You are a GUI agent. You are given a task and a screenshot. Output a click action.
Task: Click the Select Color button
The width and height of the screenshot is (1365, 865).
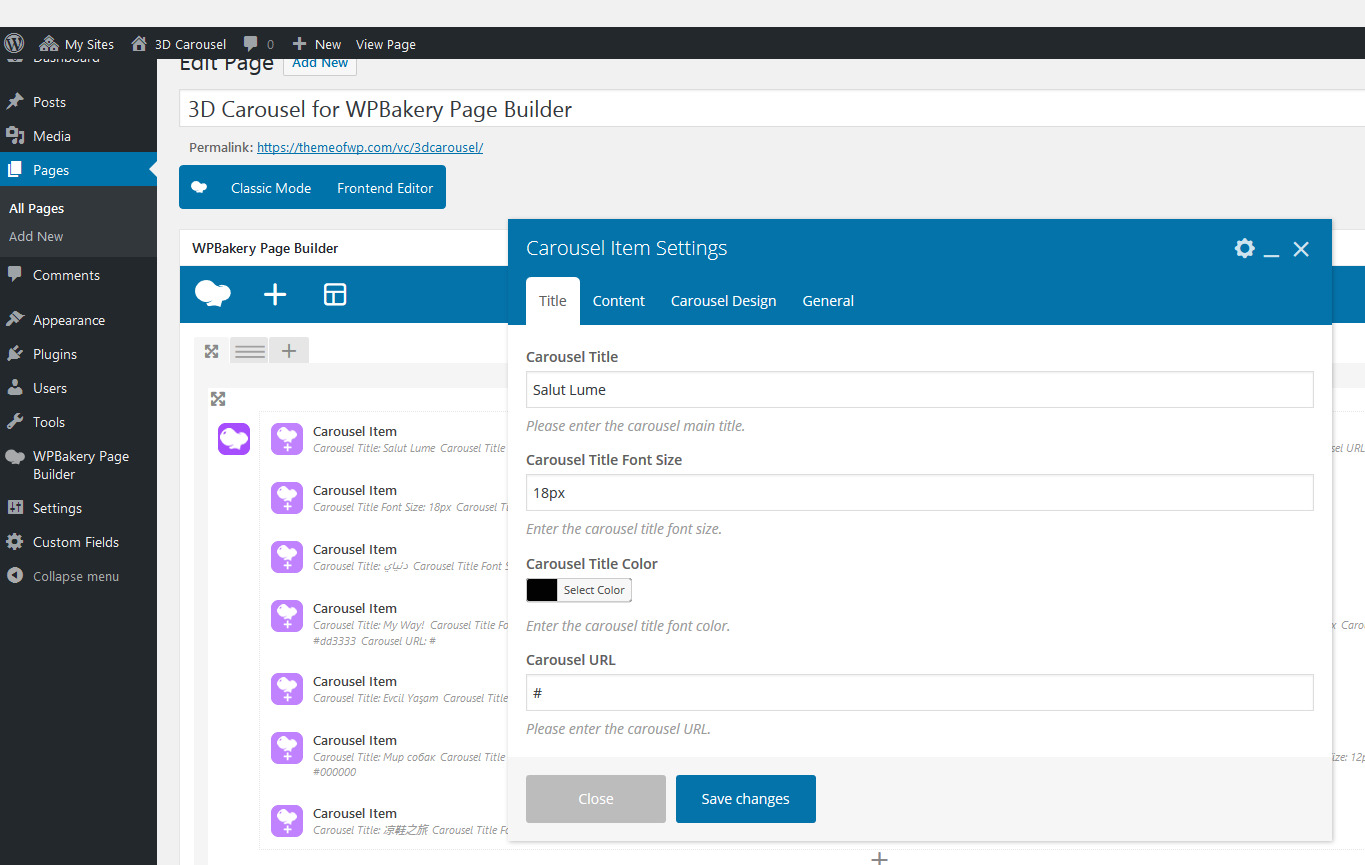tap(594, 590)
